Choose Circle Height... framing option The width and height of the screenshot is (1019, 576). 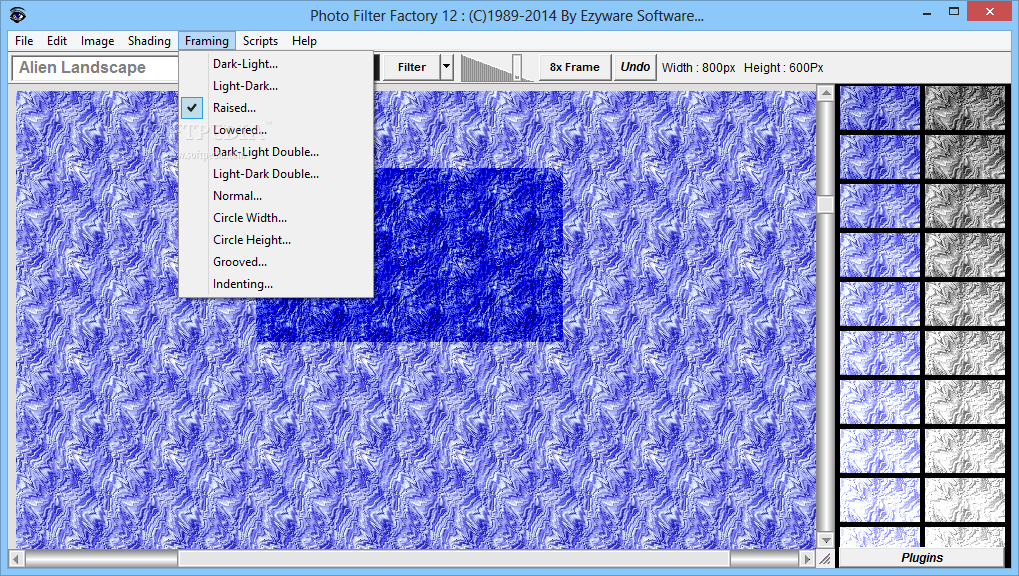276,240
